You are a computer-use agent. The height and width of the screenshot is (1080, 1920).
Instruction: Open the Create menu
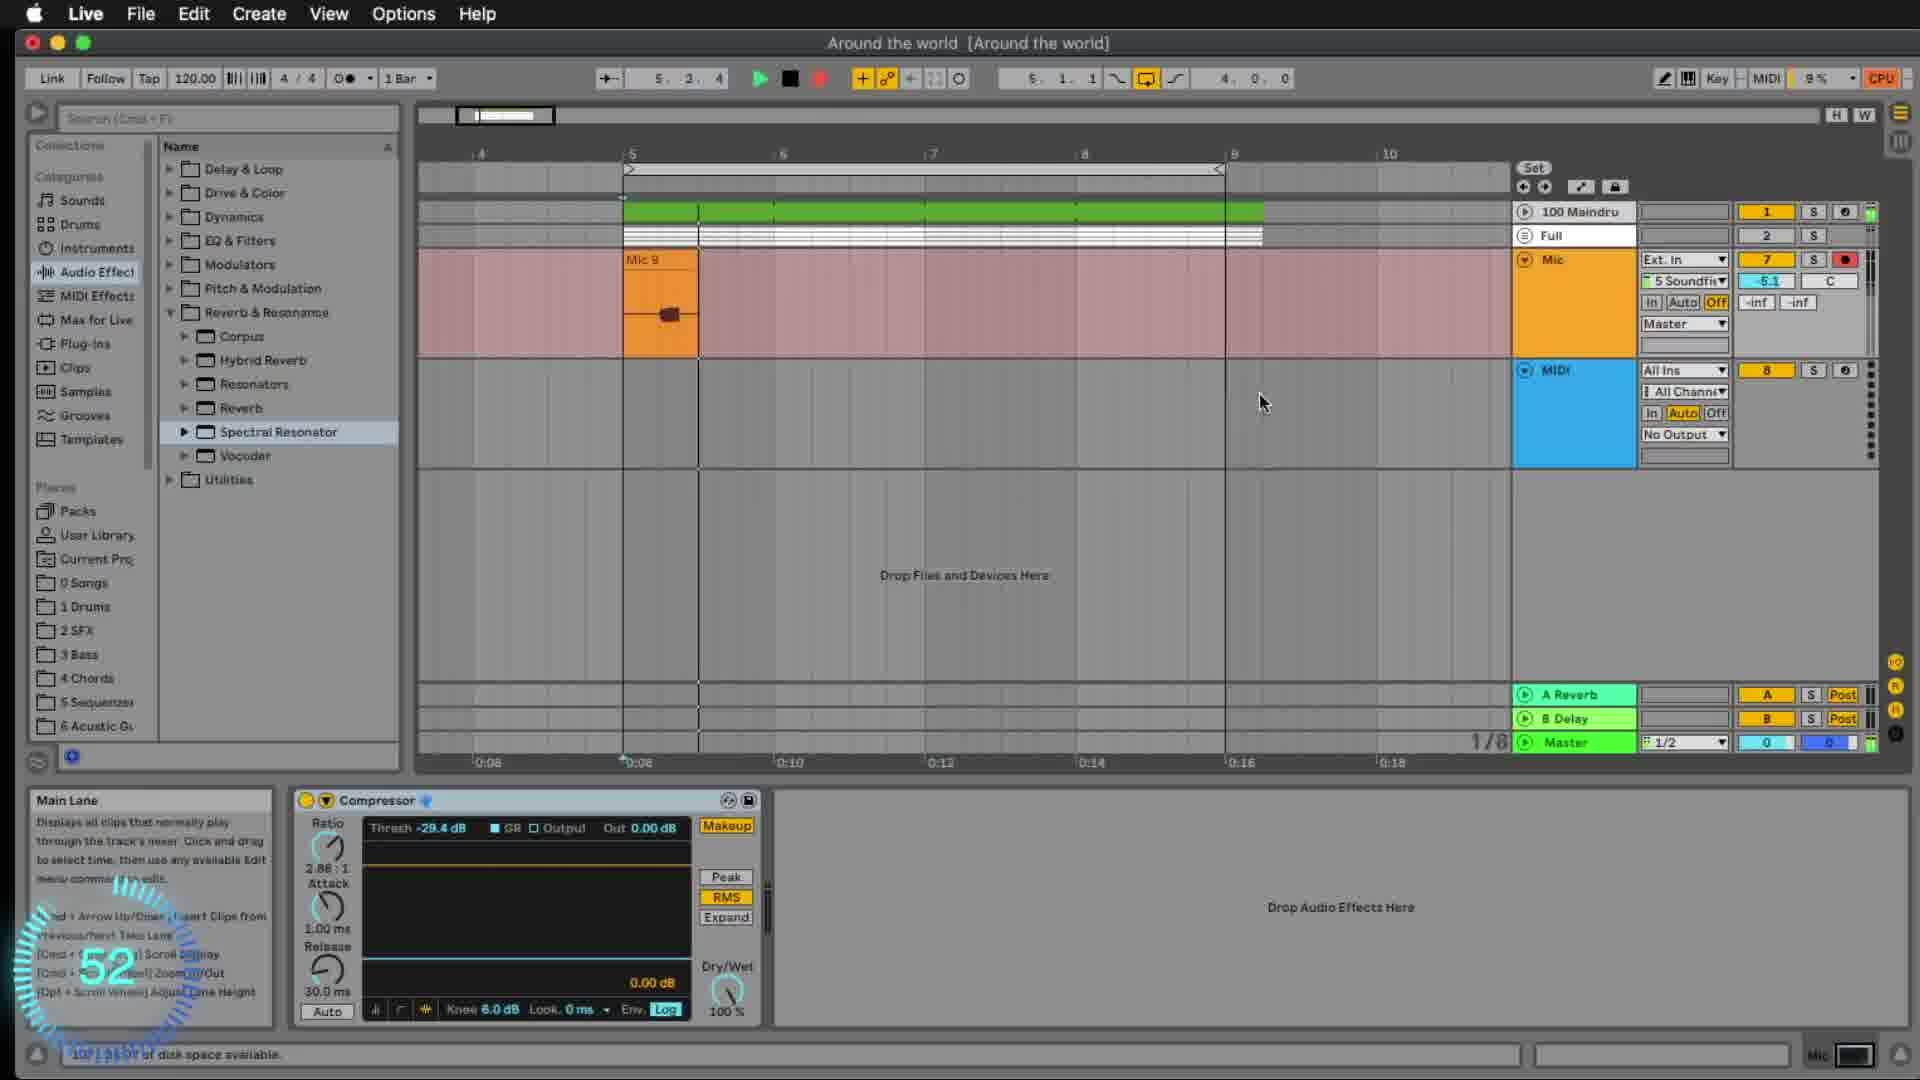tap(259, 14)
